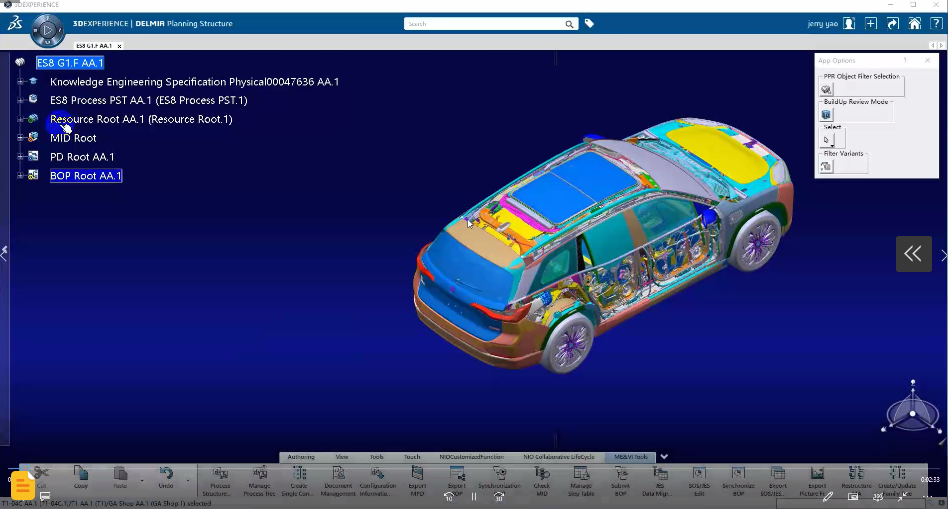Click the Export MPD icon
Viewport: 948px width, 509px height.
(x=417, y=473)
